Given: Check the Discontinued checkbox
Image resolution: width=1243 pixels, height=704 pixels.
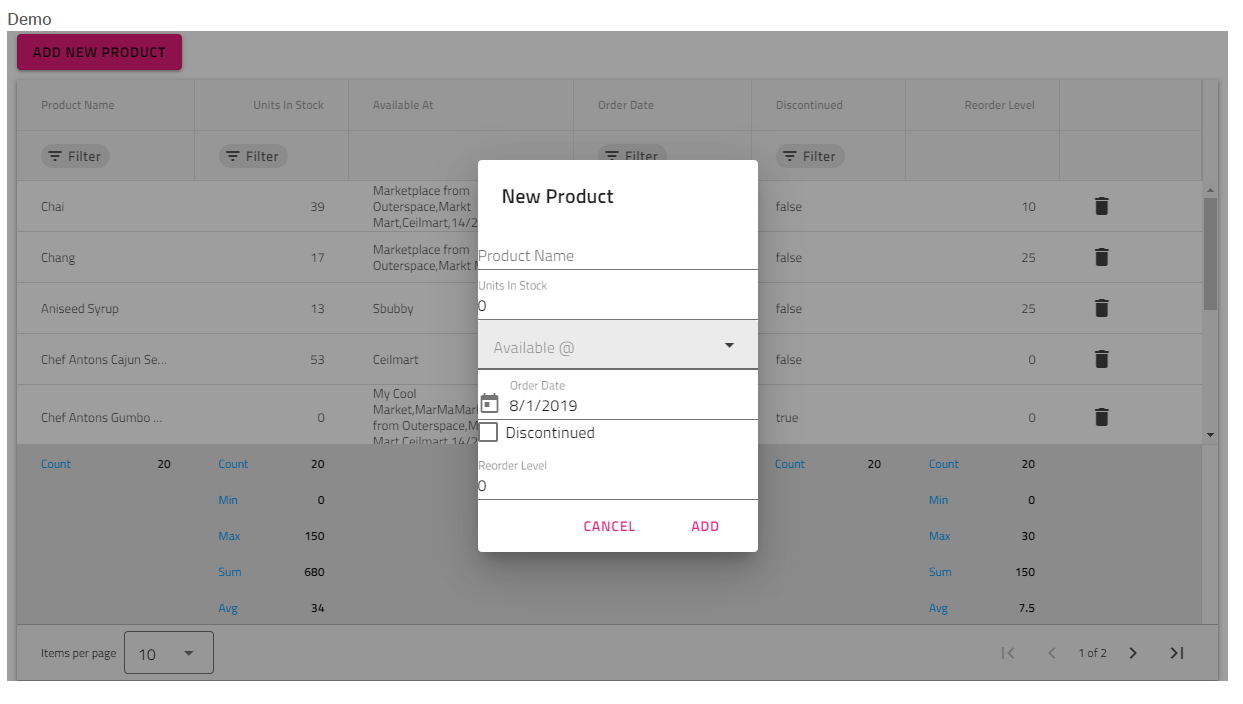Looking at the screenshot, I should coord(487,432).
